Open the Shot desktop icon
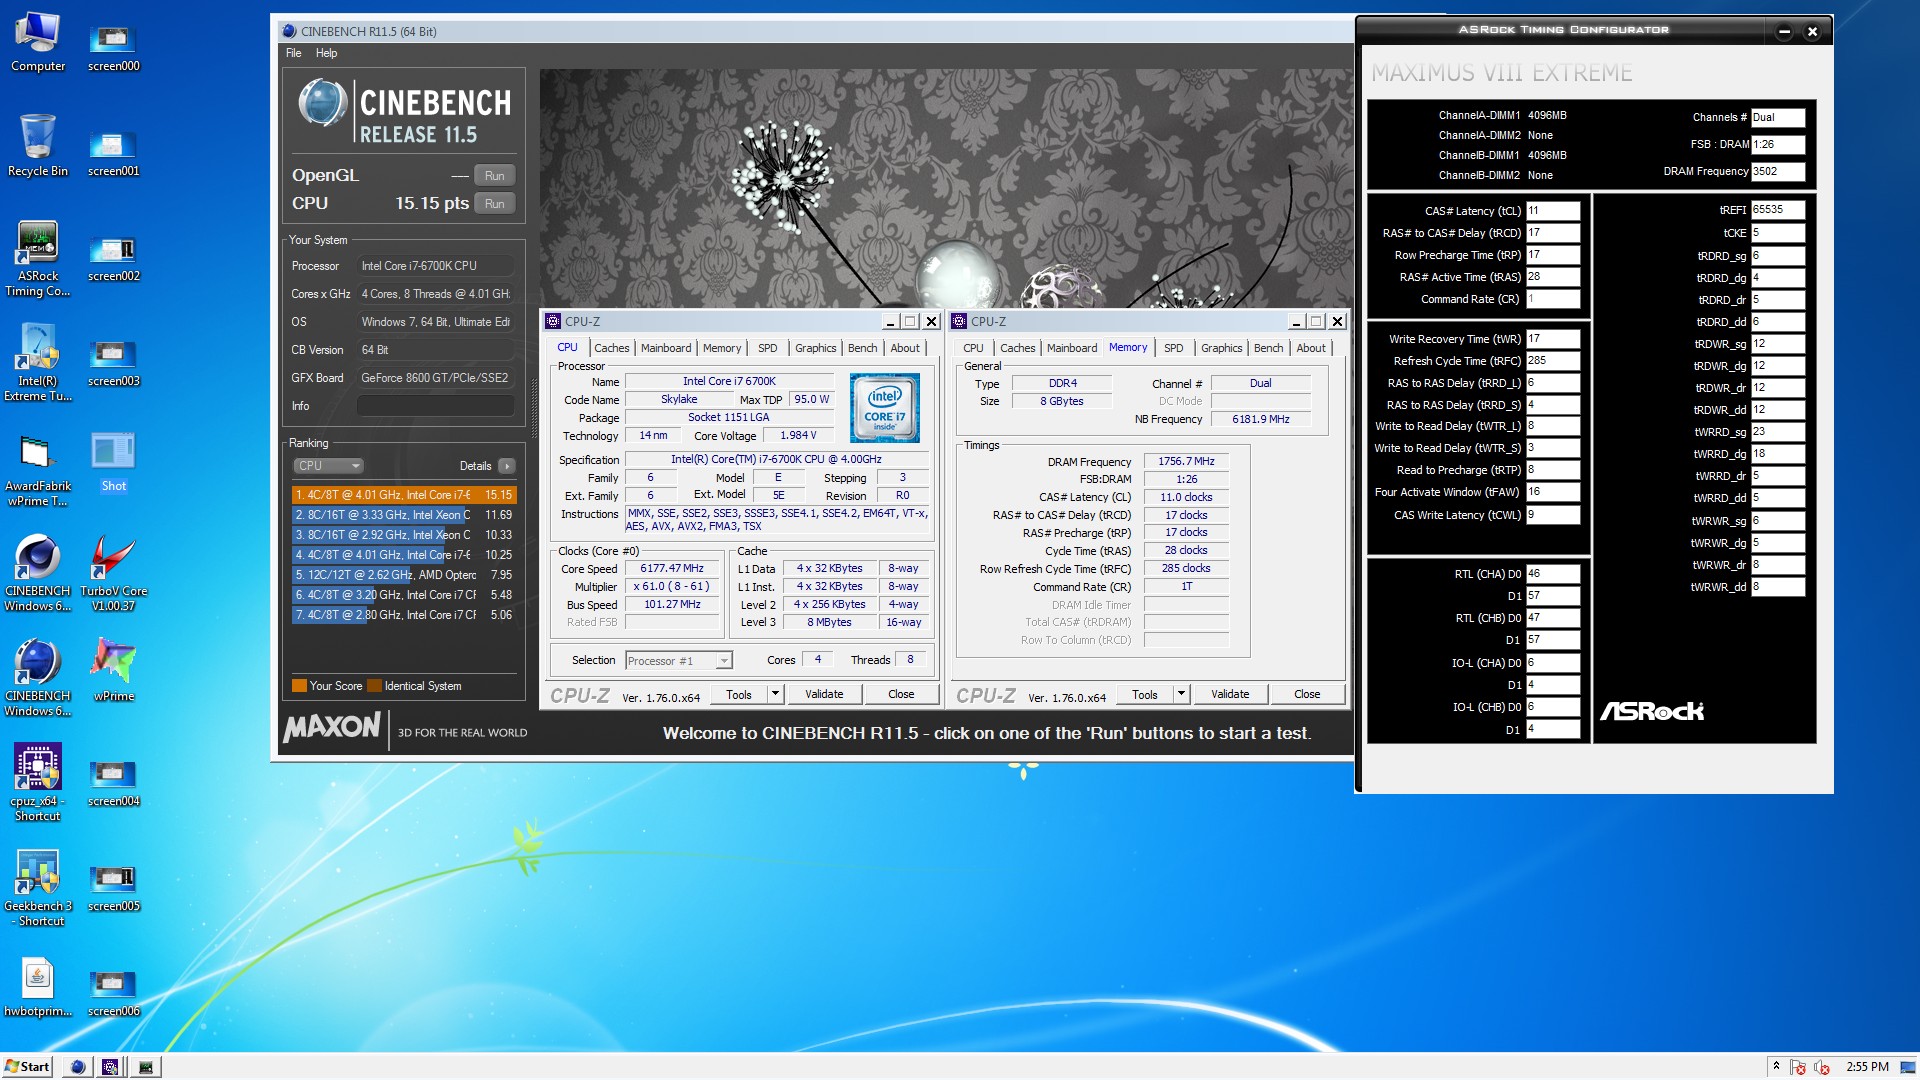Image resolution: width=1920 pixels, height=1080 pixels. pyautogui.click(x=113, y=462)
